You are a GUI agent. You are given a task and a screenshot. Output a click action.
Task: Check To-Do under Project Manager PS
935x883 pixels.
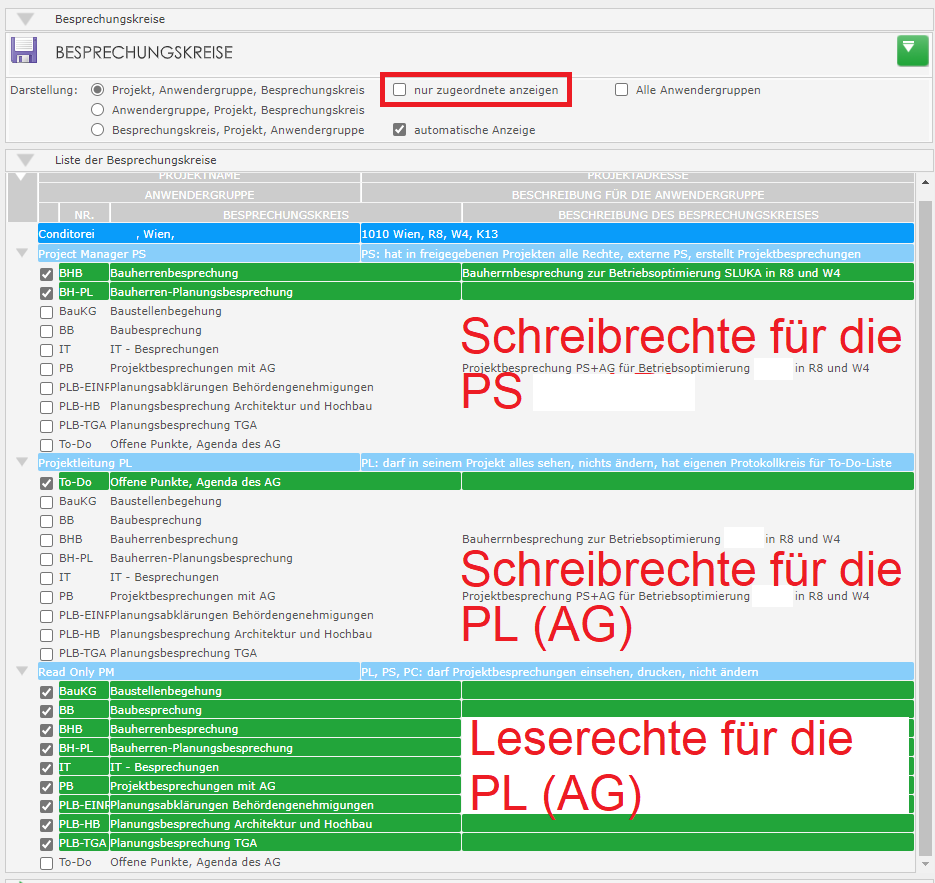(x=47, y=445)
